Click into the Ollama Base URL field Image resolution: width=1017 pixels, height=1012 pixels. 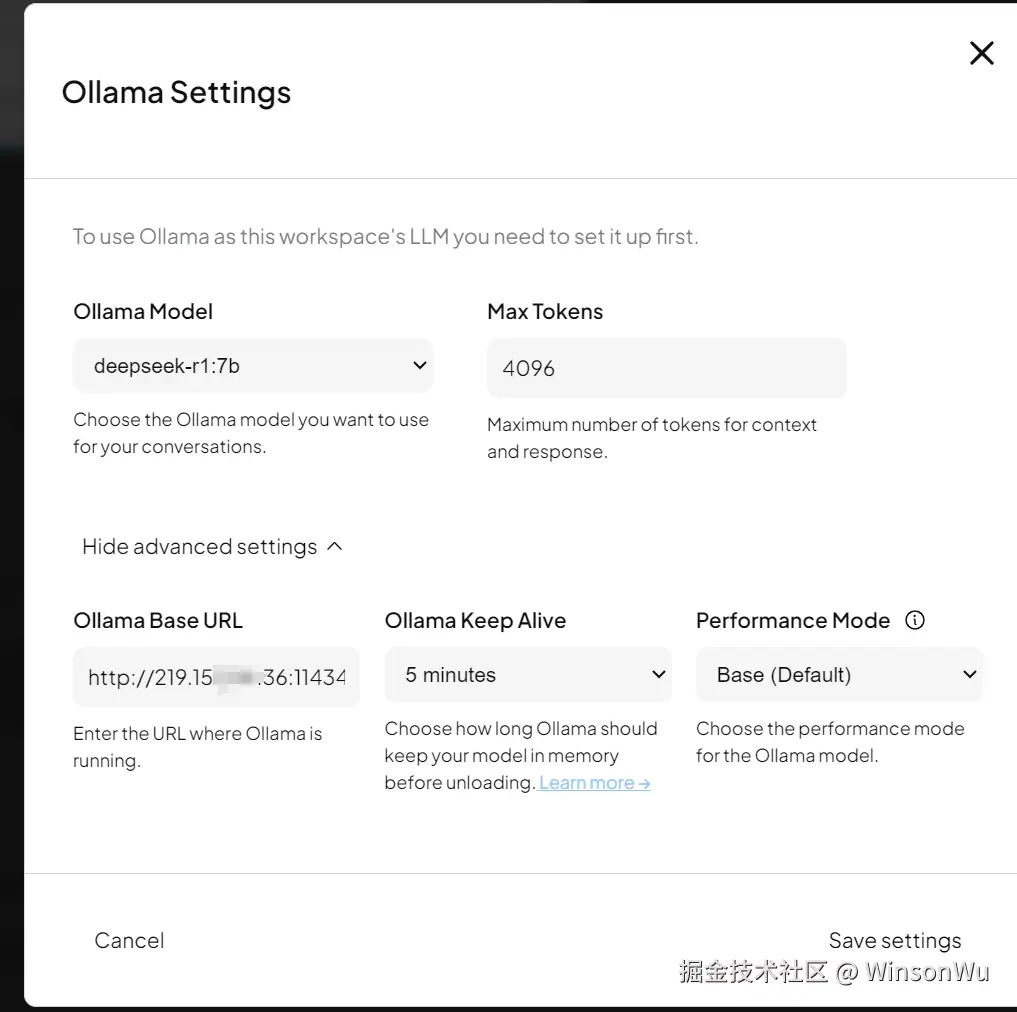click(216, 677)
